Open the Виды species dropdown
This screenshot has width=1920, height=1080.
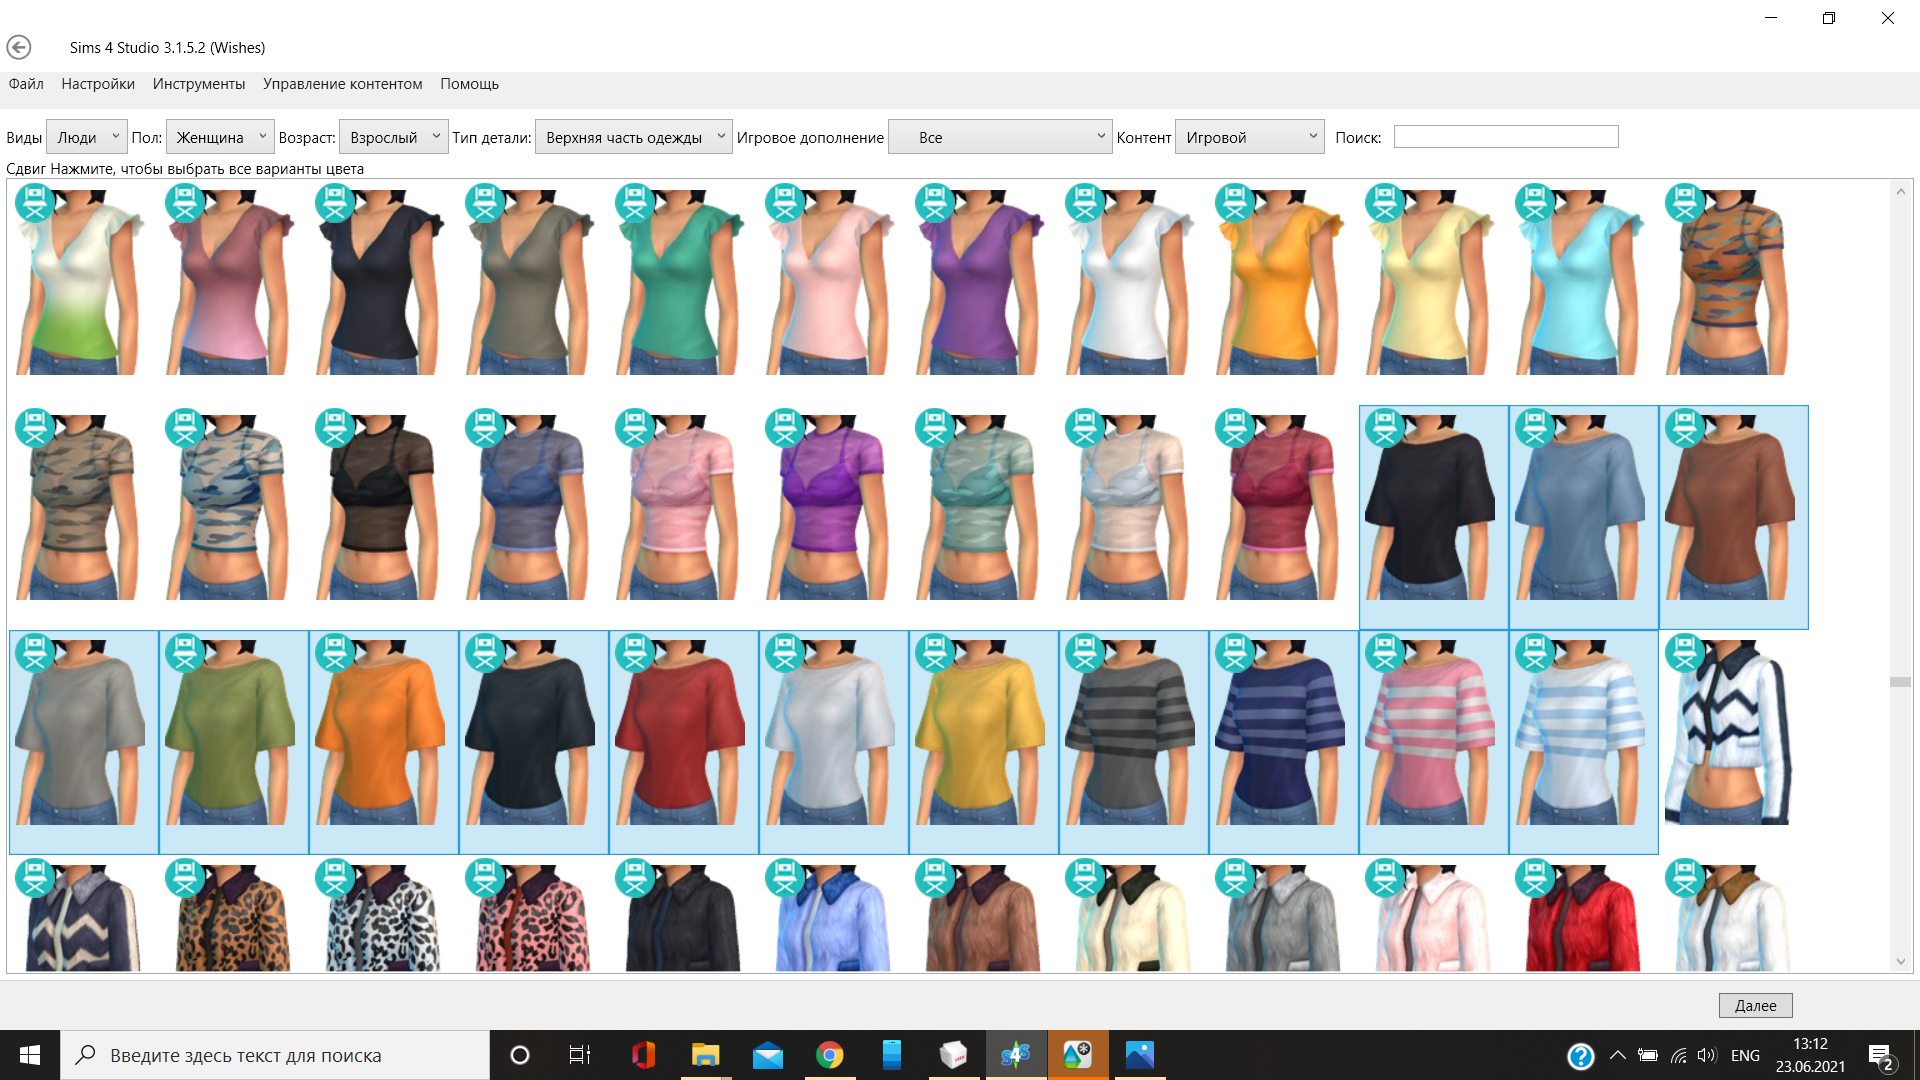[x=87, y=137]
